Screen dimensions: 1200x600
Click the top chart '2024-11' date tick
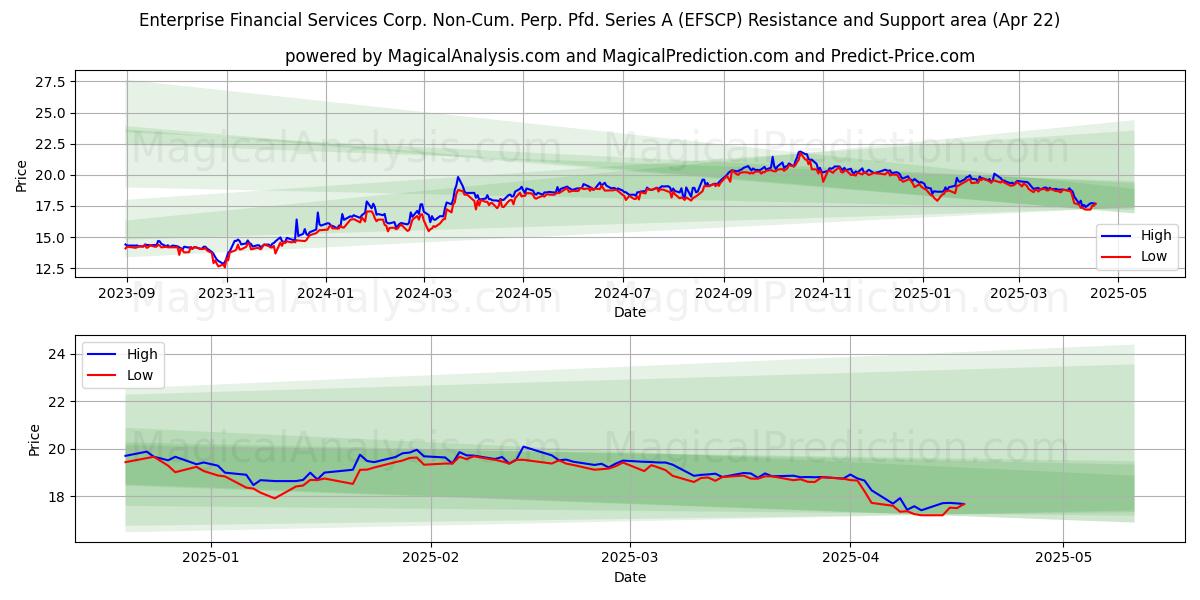823,294
